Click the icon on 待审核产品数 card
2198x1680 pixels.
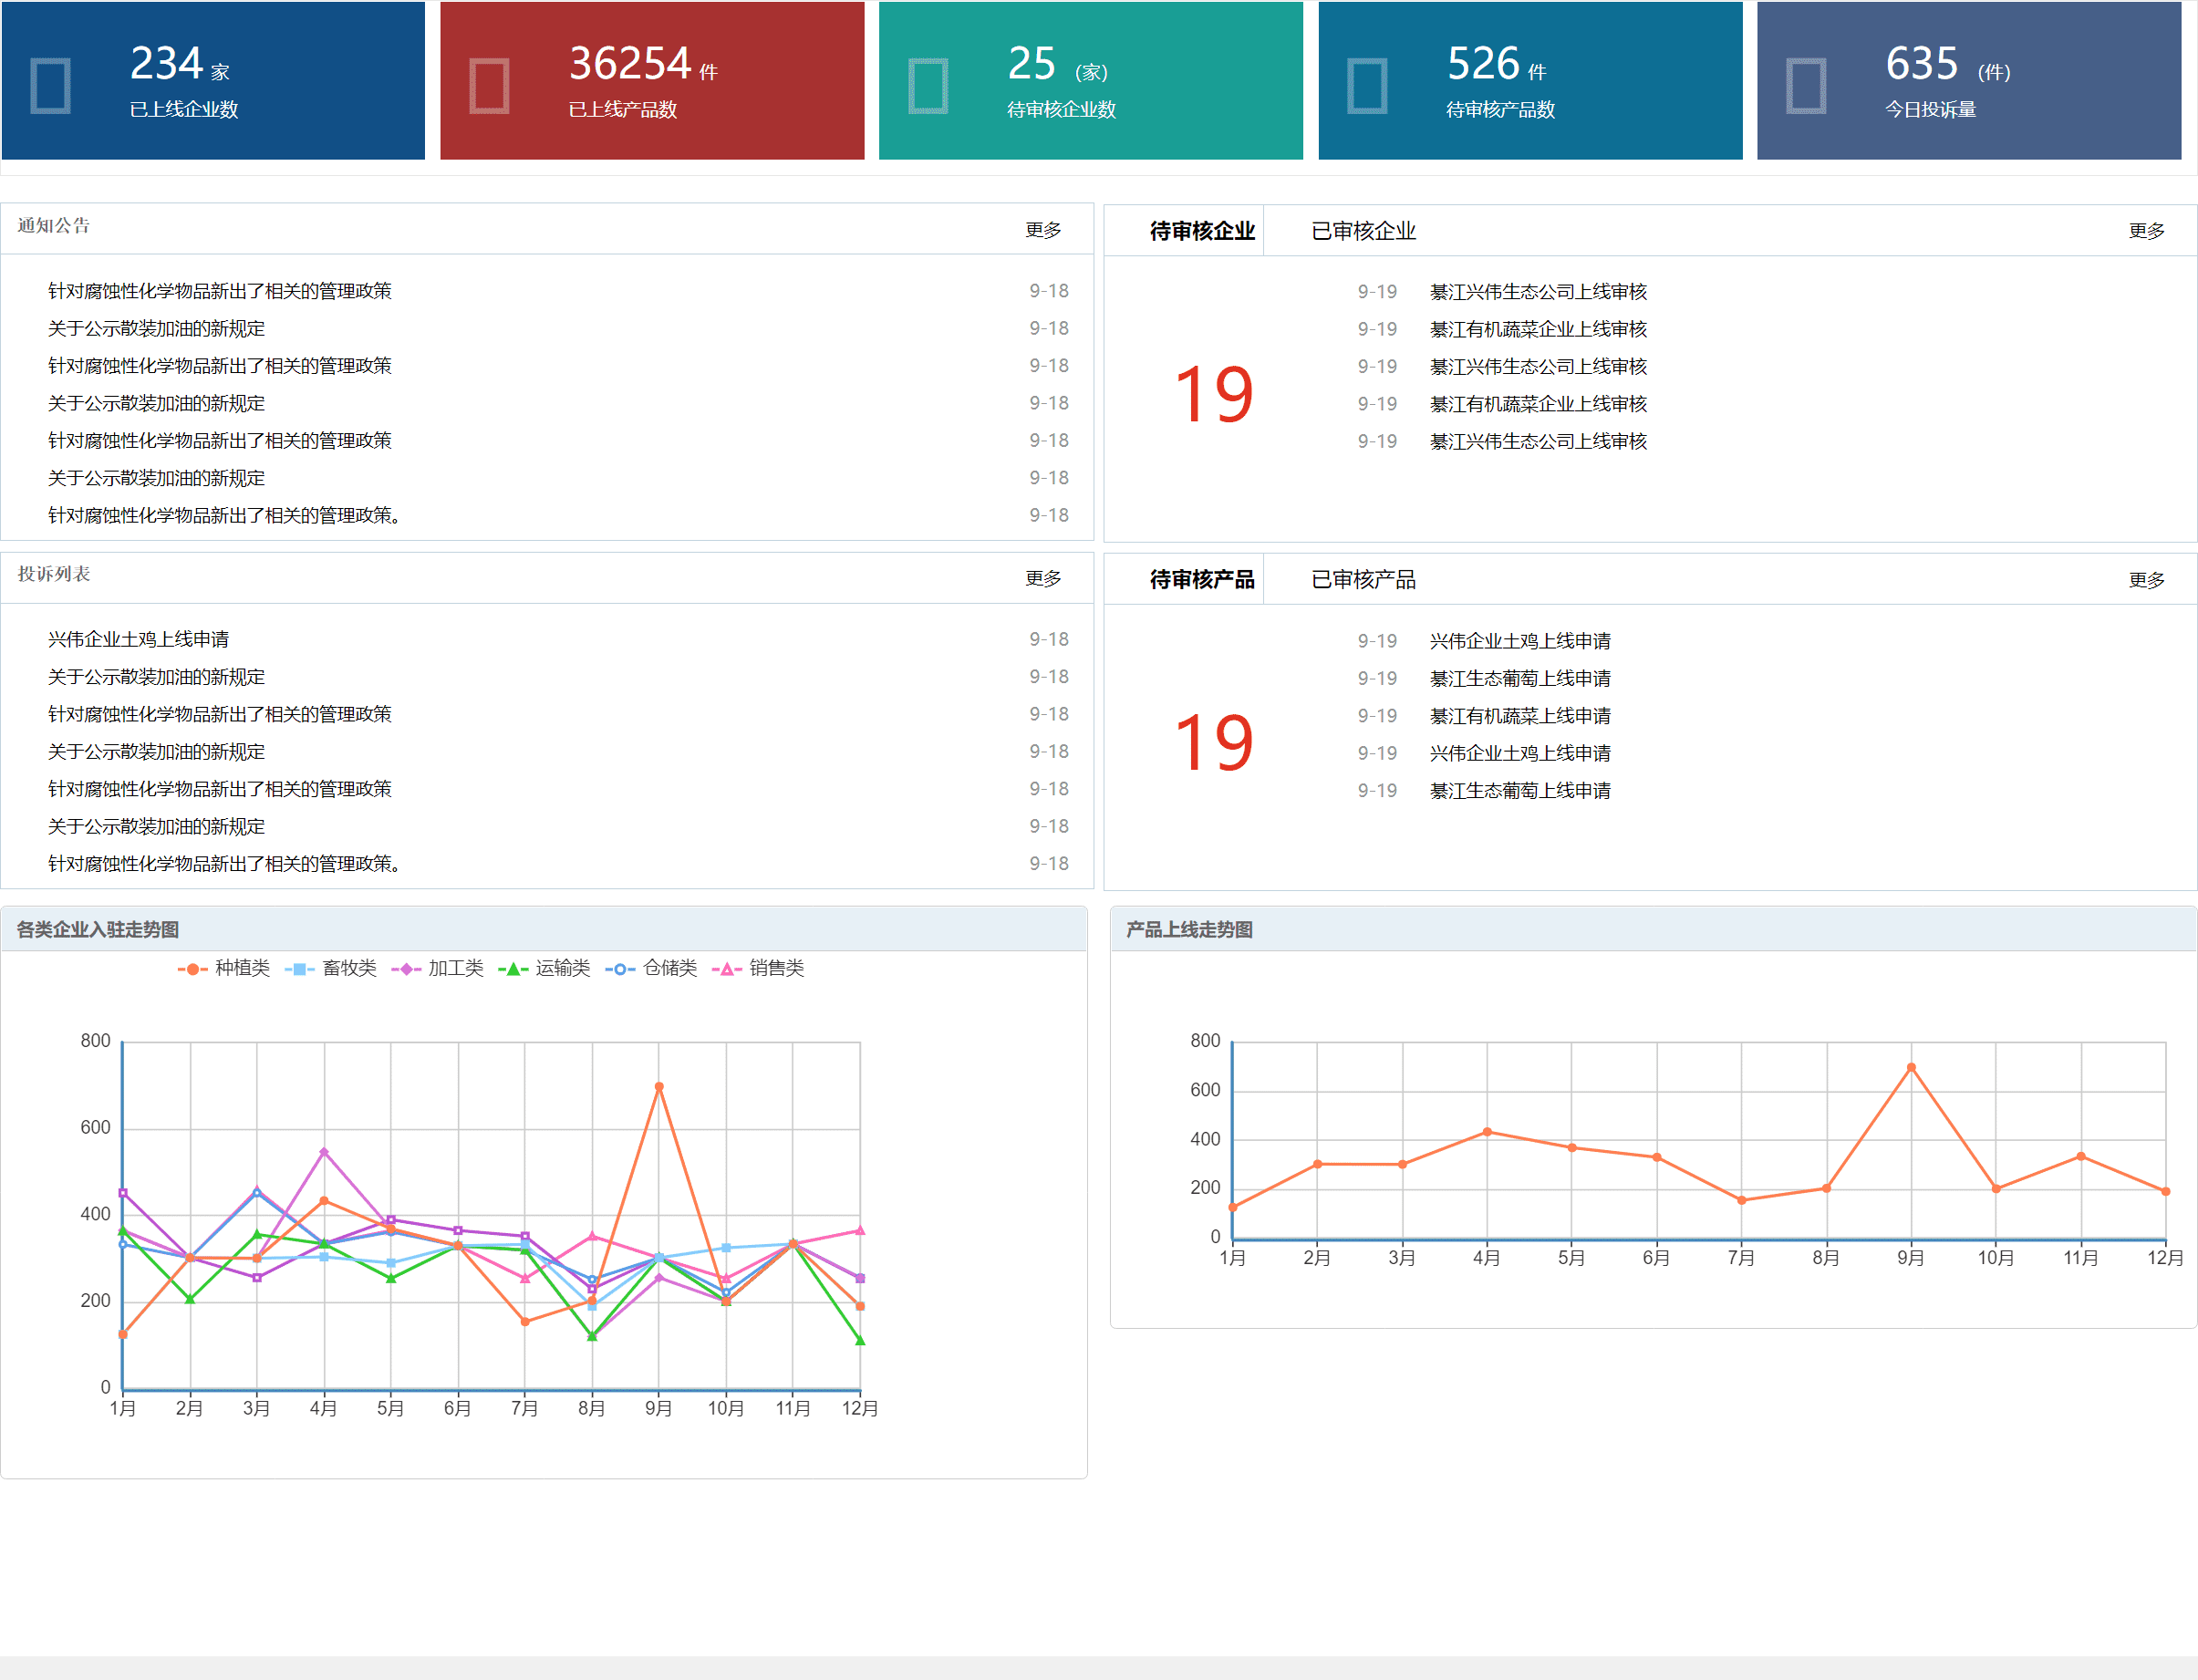click(1367, 86)
